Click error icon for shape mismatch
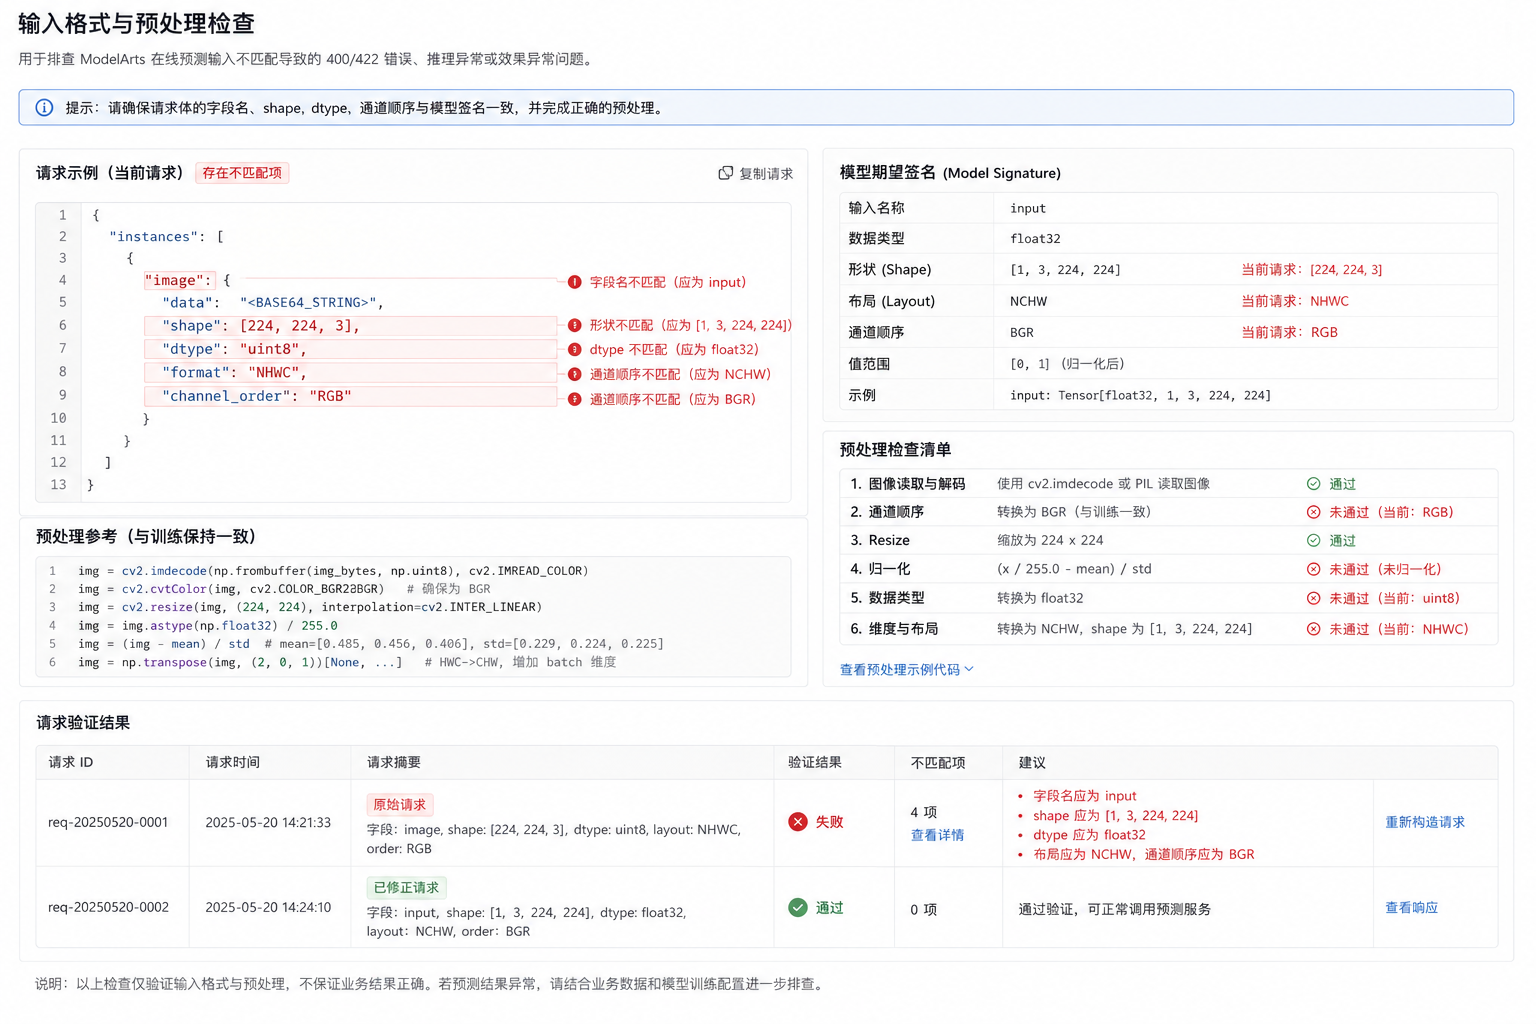1536x1024 pixels. [575, 325]
